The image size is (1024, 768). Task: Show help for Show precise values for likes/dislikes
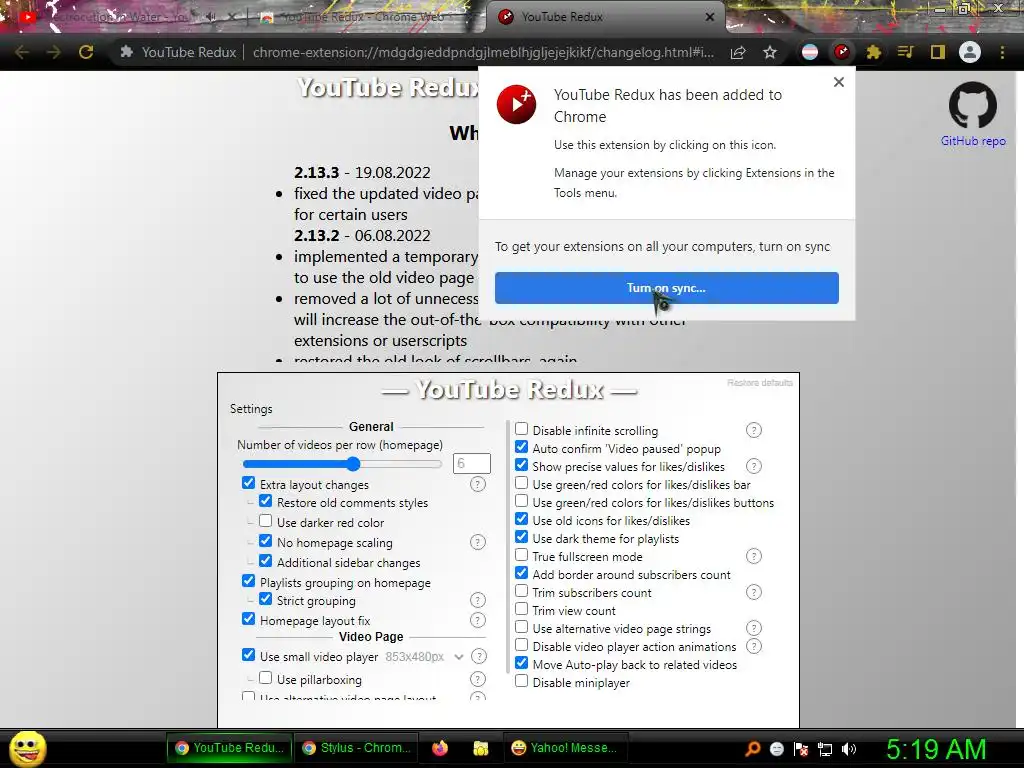click(754, 466)
